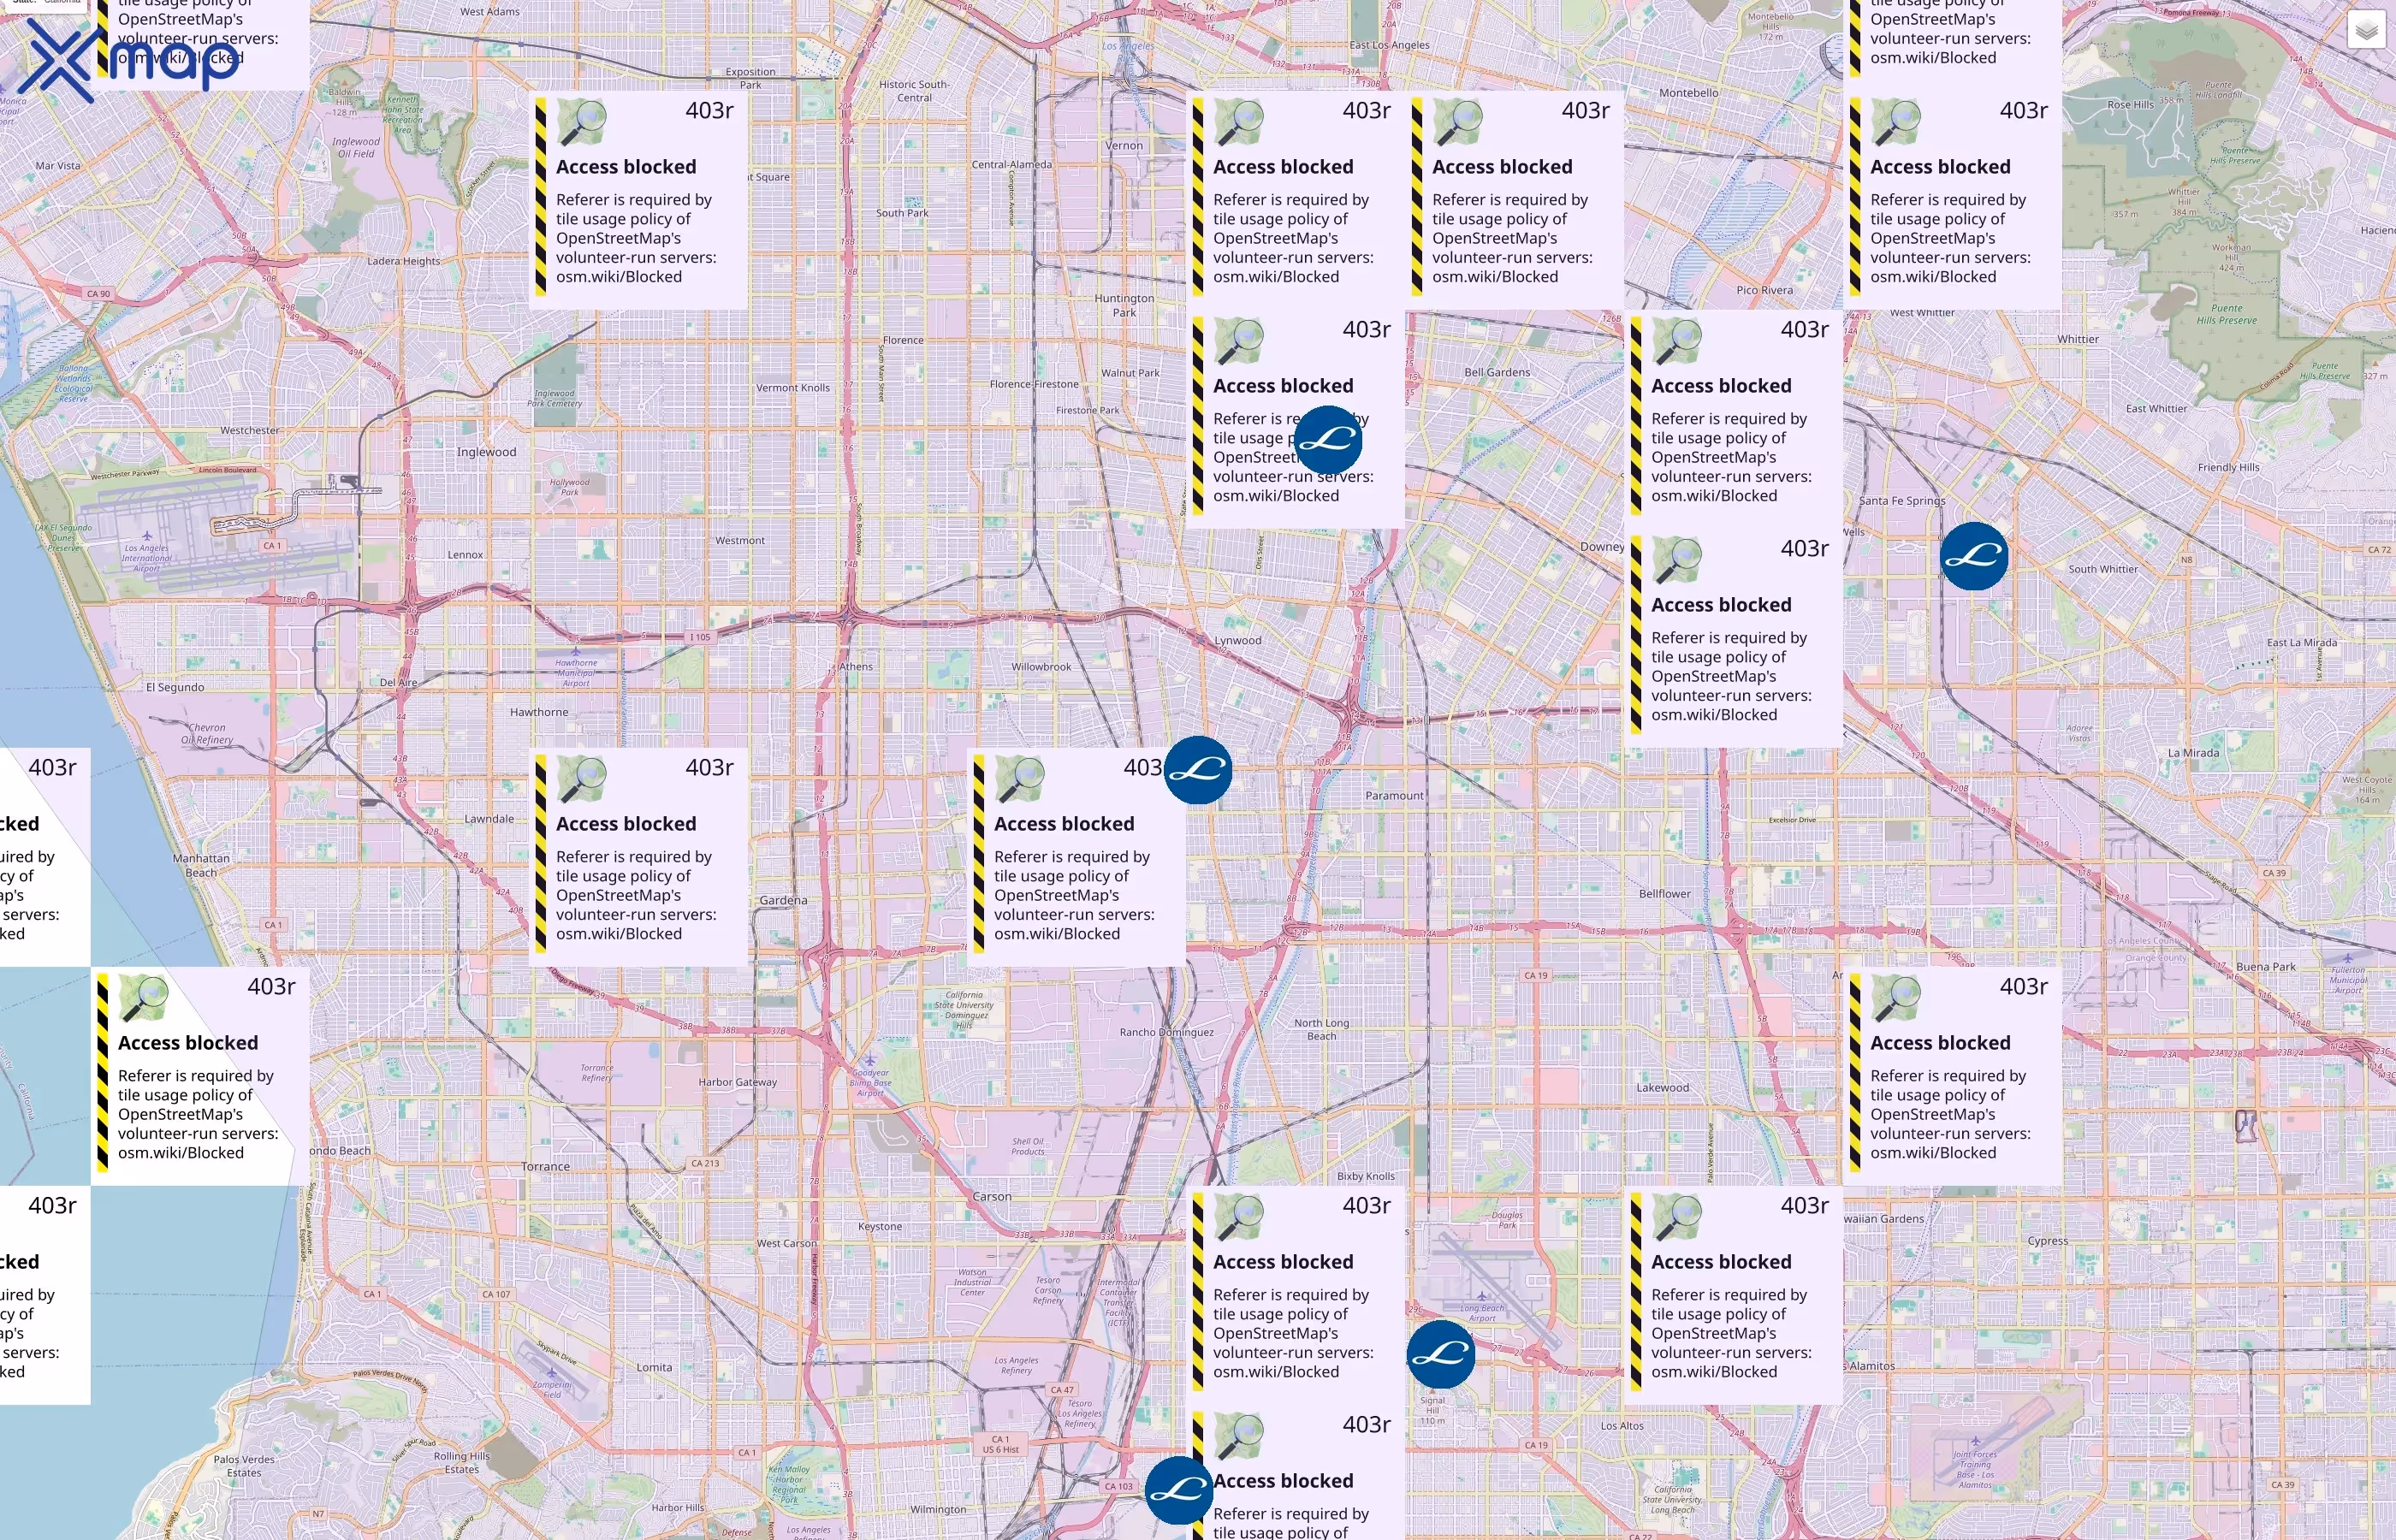Click the Walnut Park label

coord(1130,373)
